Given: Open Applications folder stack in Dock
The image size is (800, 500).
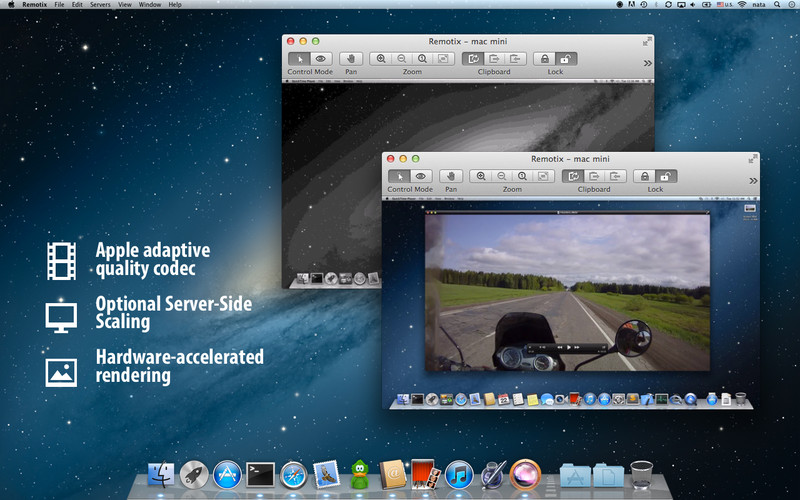Looking at the screenshot, I should (x=575, y=476).
